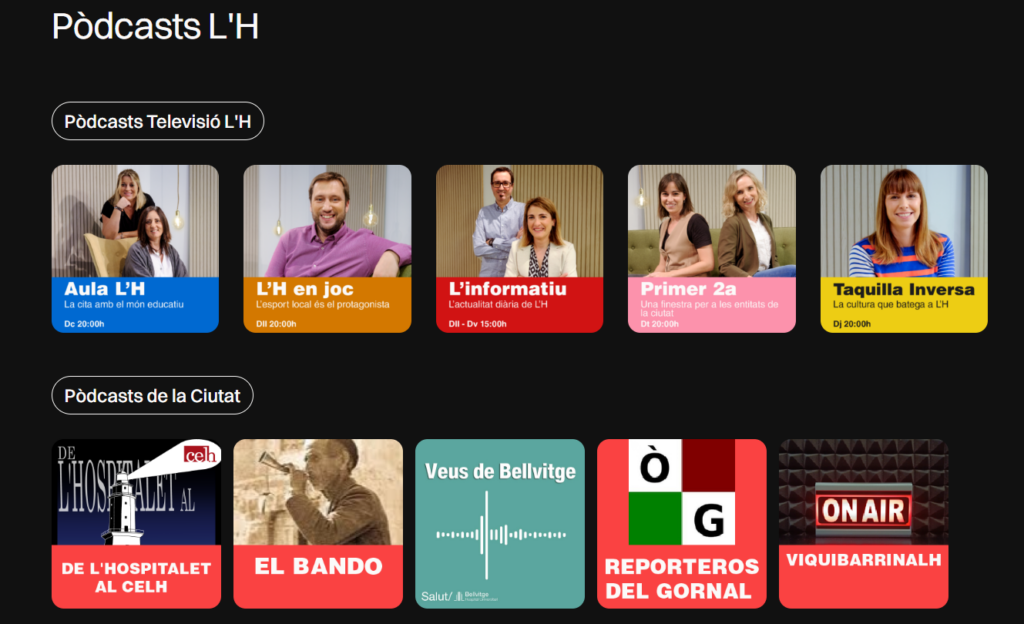
Task: Open the Viquibarrinalh podcast card
Action: [863, 523]
